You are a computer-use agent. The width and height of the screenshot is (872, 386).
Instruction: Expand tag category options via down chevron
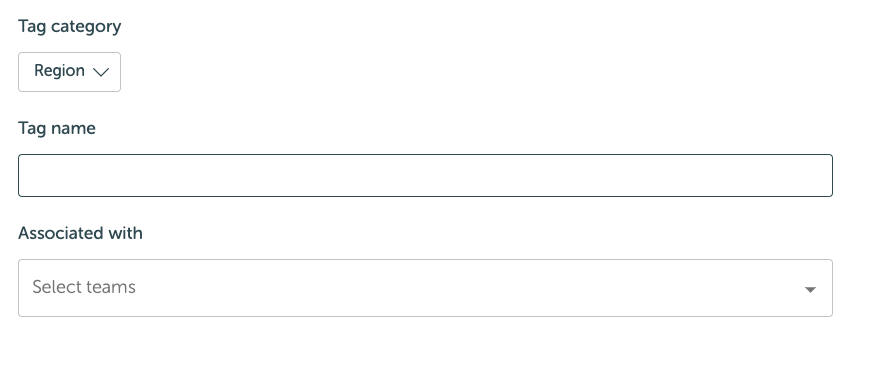coord(101,72)
